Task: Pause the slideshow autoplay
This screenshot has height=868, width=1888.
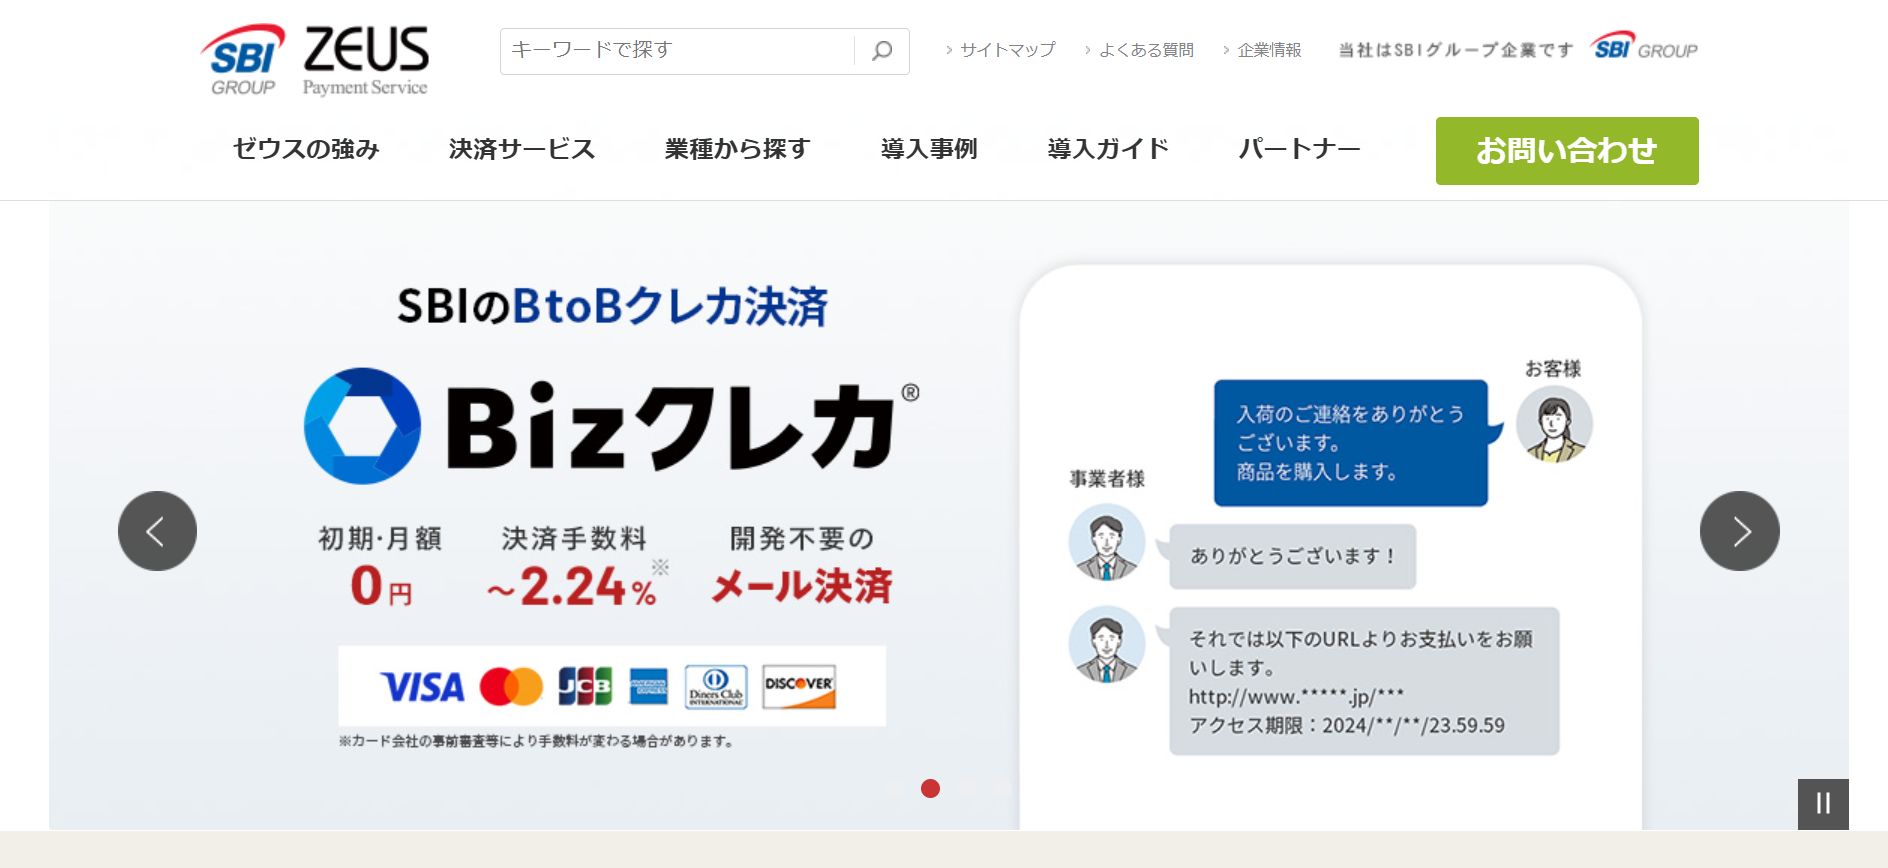Action: tap(1822, 803)
